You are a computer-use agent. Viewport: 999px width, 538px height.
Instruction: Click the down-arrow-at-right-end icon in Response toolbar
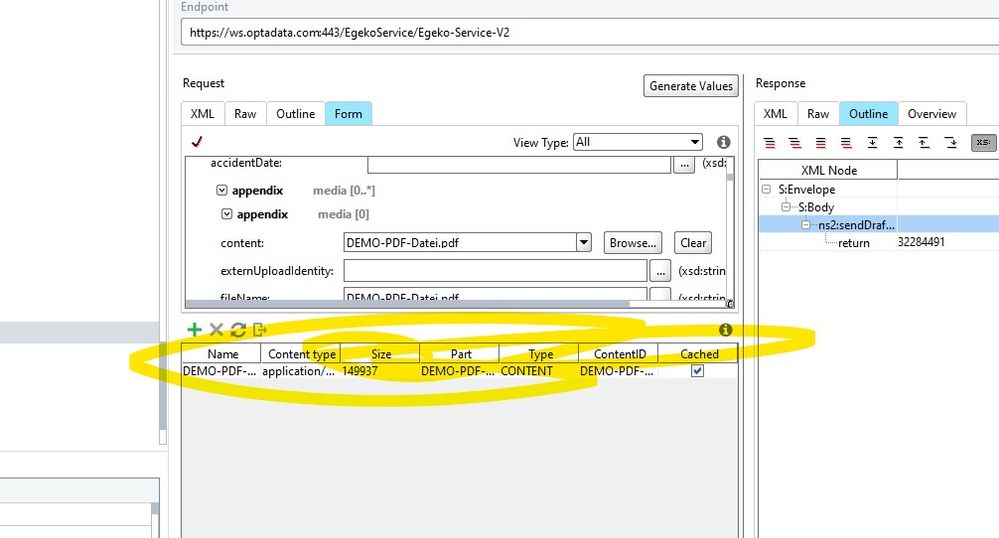click(x=951, y=142)
